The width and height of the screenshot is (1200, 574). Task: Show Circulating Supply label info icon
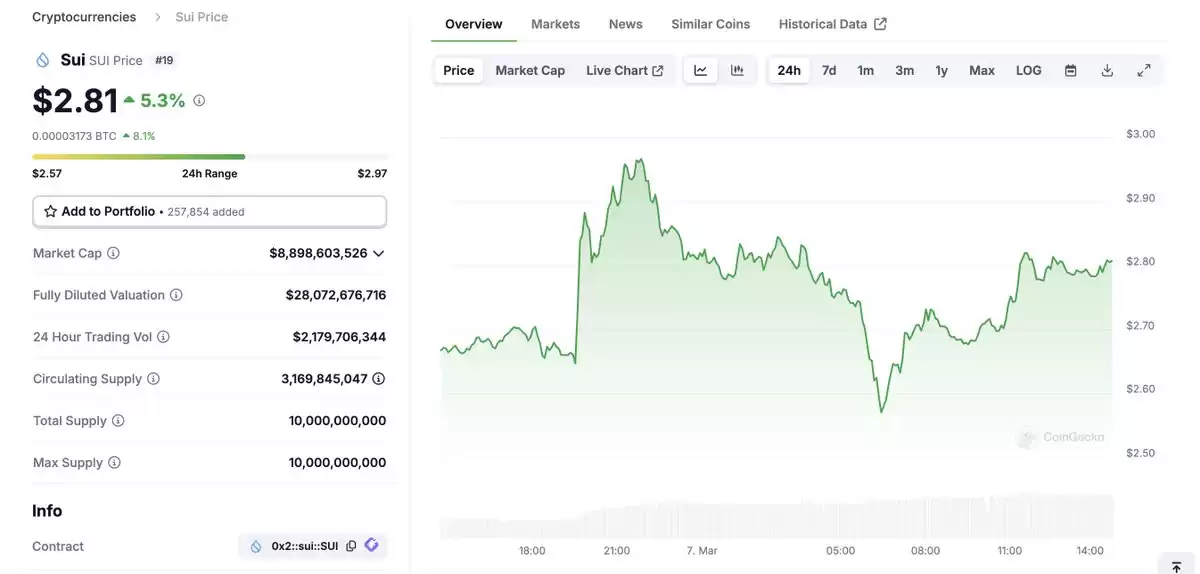click(153, 379)
